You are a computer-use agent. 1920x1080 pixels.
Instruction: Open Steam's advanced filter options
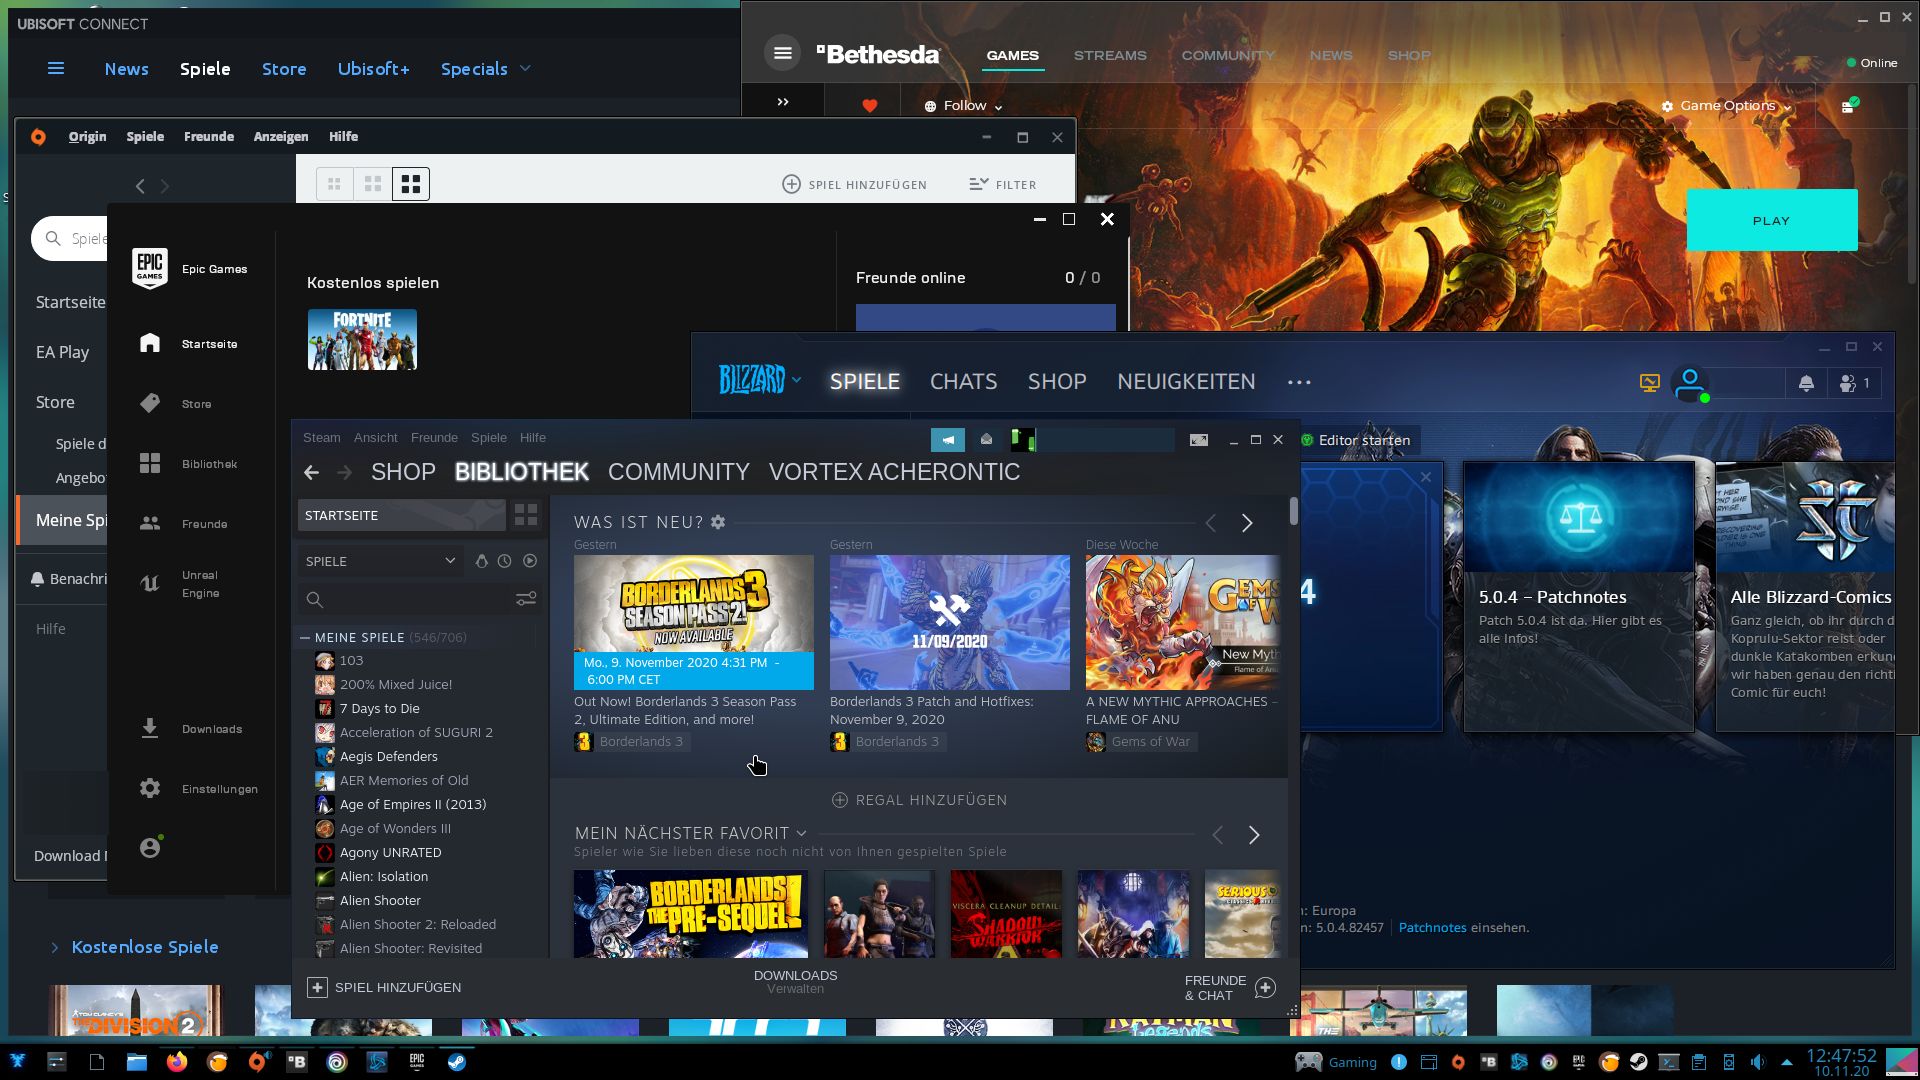(x=527, y=598)
